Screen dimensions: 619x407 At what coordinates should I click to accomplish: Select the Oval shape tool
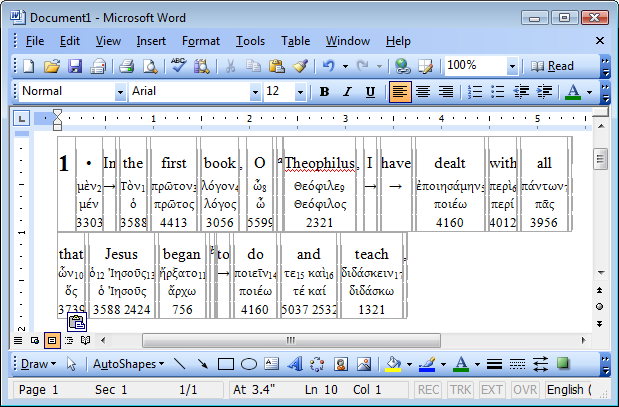pyautogui.click(x=249, y=364)
